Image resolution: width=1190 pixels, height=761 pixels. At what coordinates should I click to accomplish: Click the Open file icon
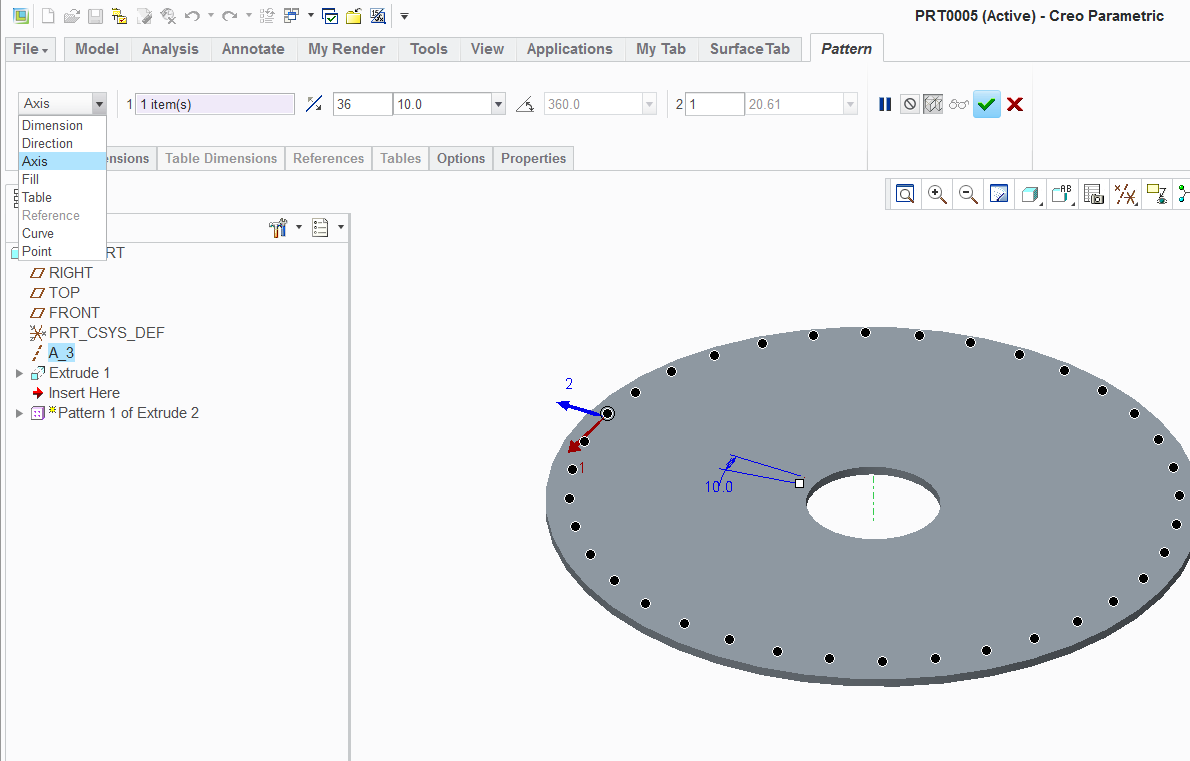coord(71,16)
